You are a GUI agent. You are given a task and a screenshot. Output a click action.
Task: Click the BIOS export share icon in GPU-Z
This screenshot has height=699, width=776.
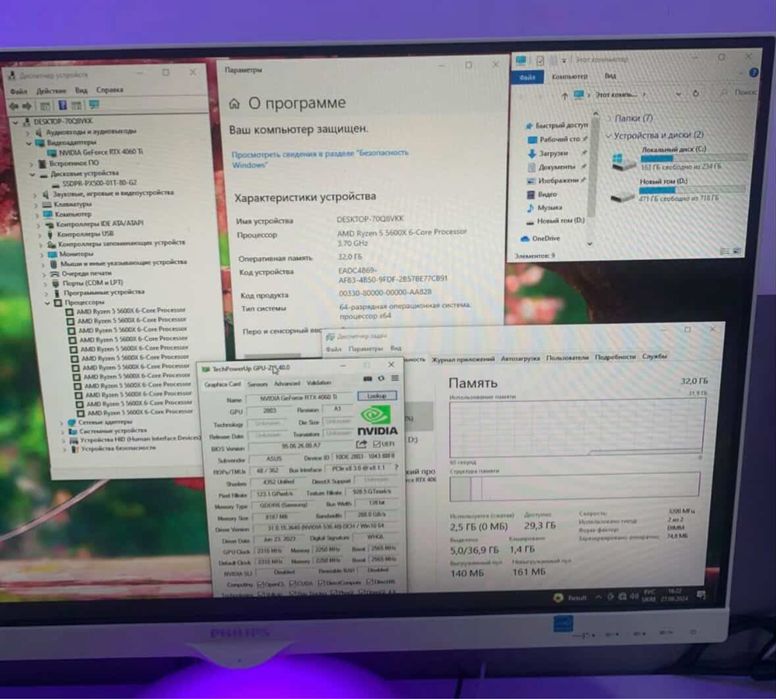[x=361, y=444]
